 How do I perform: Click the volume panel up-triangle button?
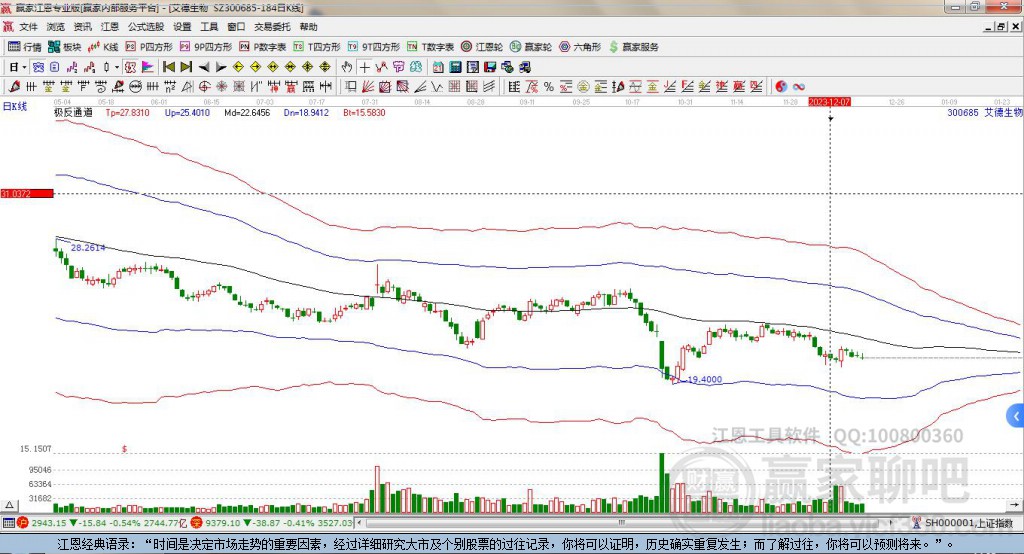click(x=9, y=505)
